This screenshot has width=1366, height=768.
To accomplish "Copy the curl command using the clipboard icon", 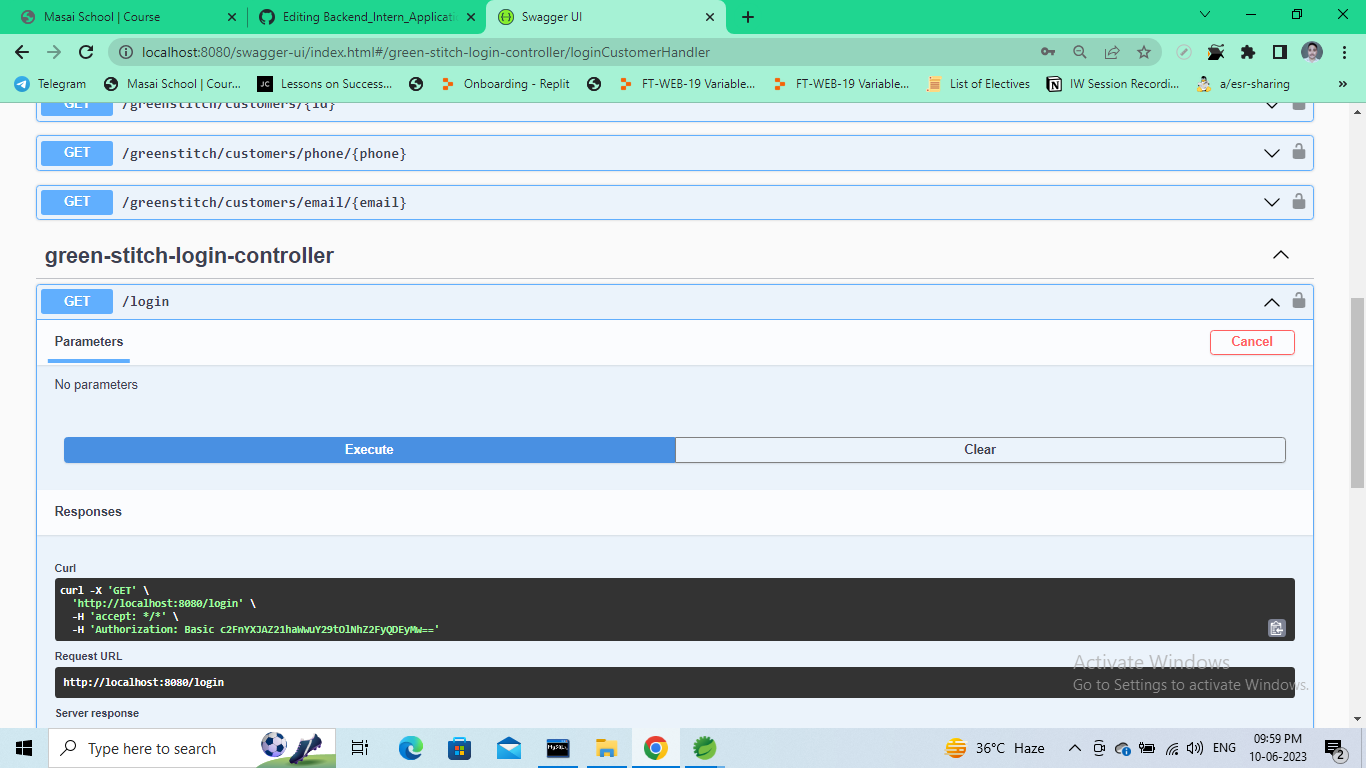I will [x=1276, y=628].
